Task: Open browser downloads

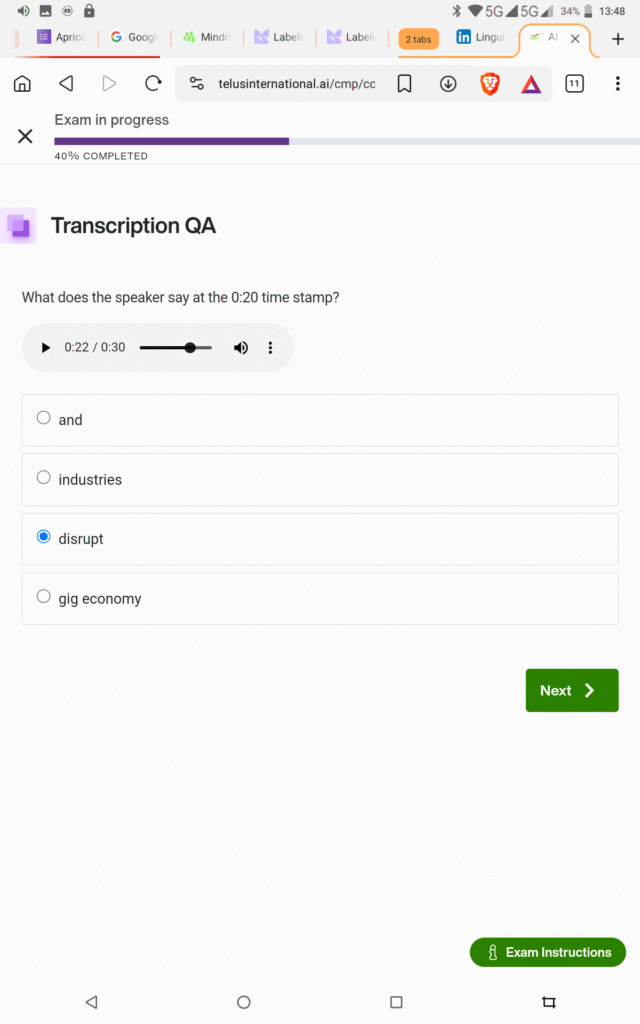Action: pyautogui.click(x=448, y=84)
